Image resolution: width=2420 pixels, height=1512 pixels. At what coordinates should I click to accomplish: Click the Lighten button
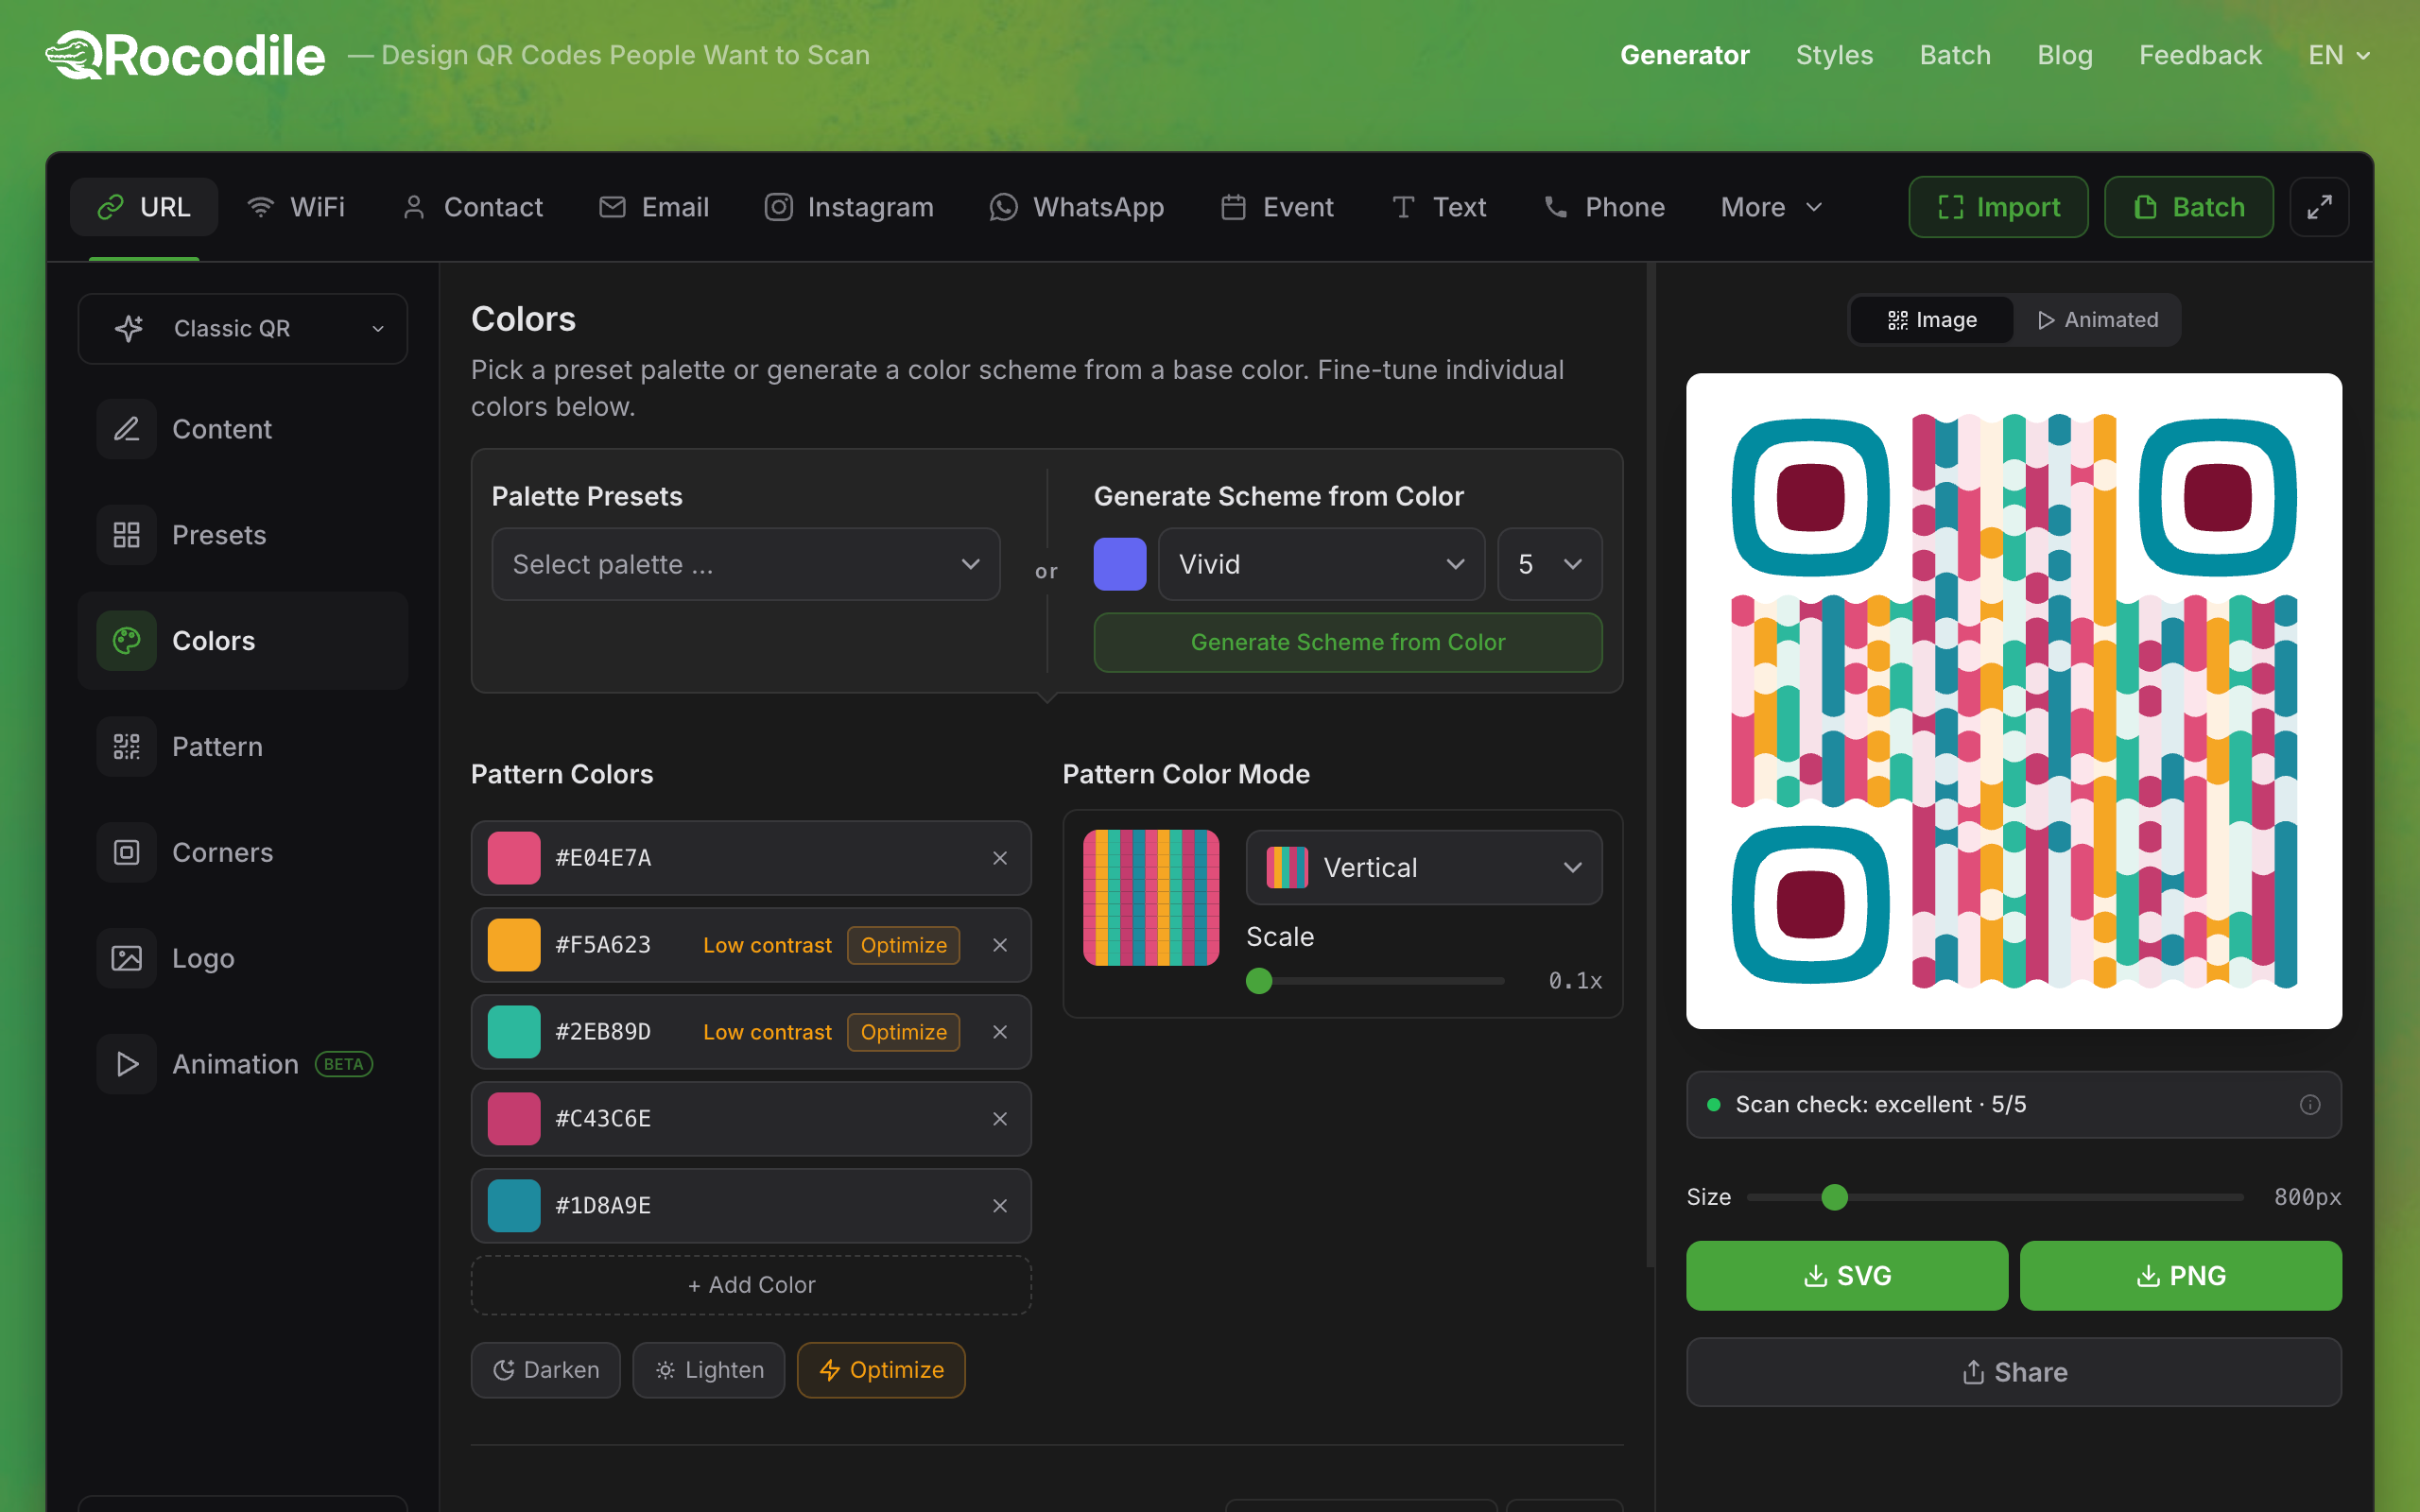click(x=709, y=1370)
